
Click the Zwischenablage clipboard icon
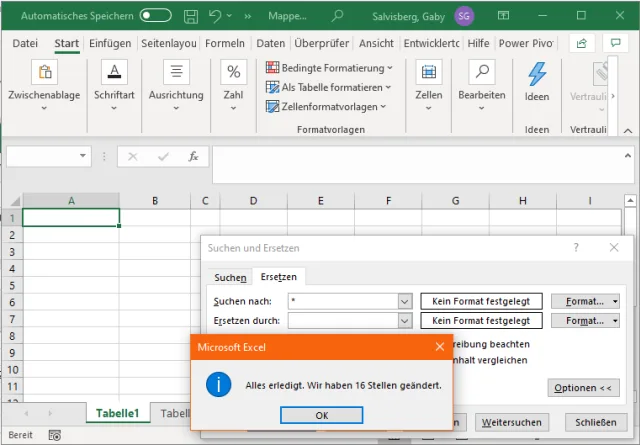43,72
